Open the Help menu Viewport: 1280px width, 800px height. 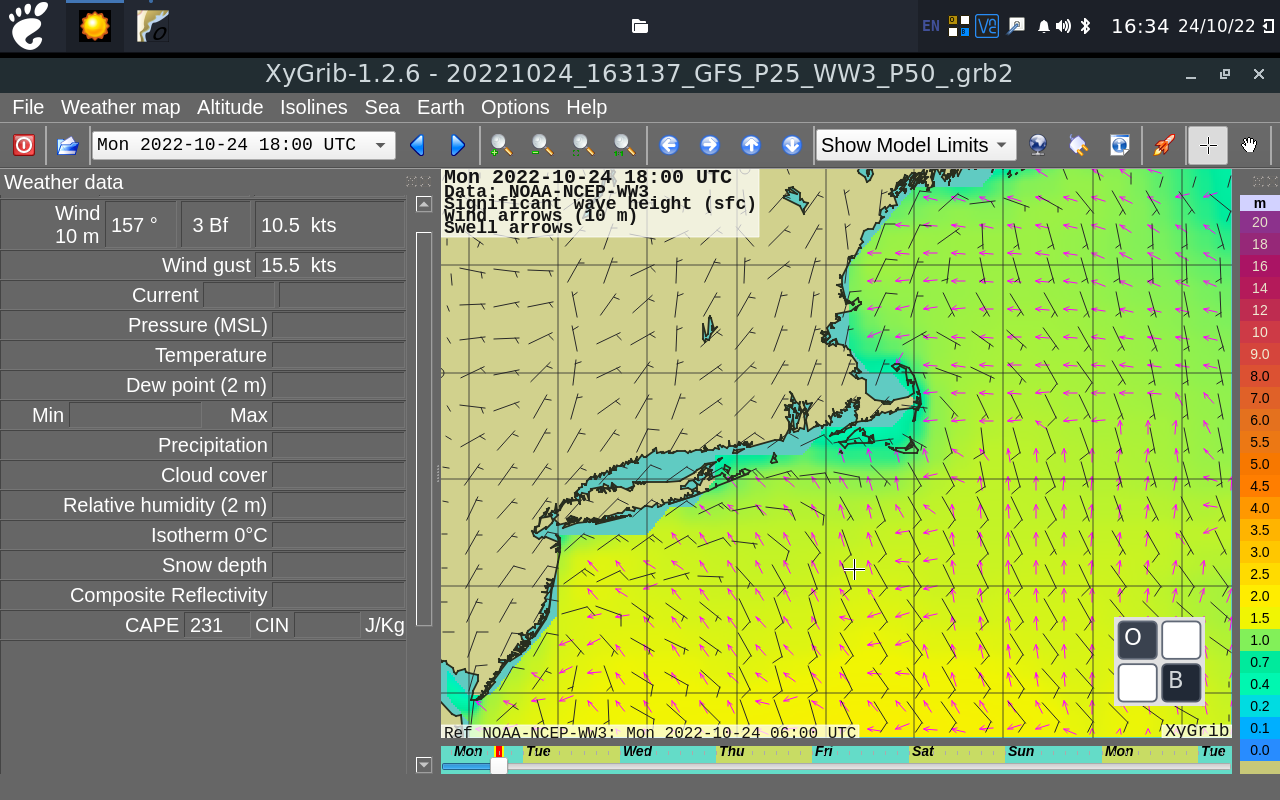[x=587, y=107]
